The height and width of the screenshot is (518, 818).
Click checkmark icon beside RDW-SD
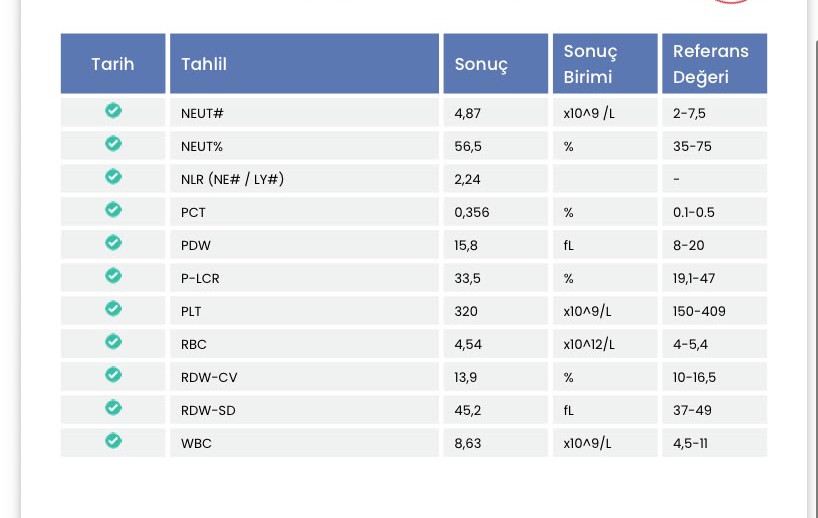tap(113, 408)
